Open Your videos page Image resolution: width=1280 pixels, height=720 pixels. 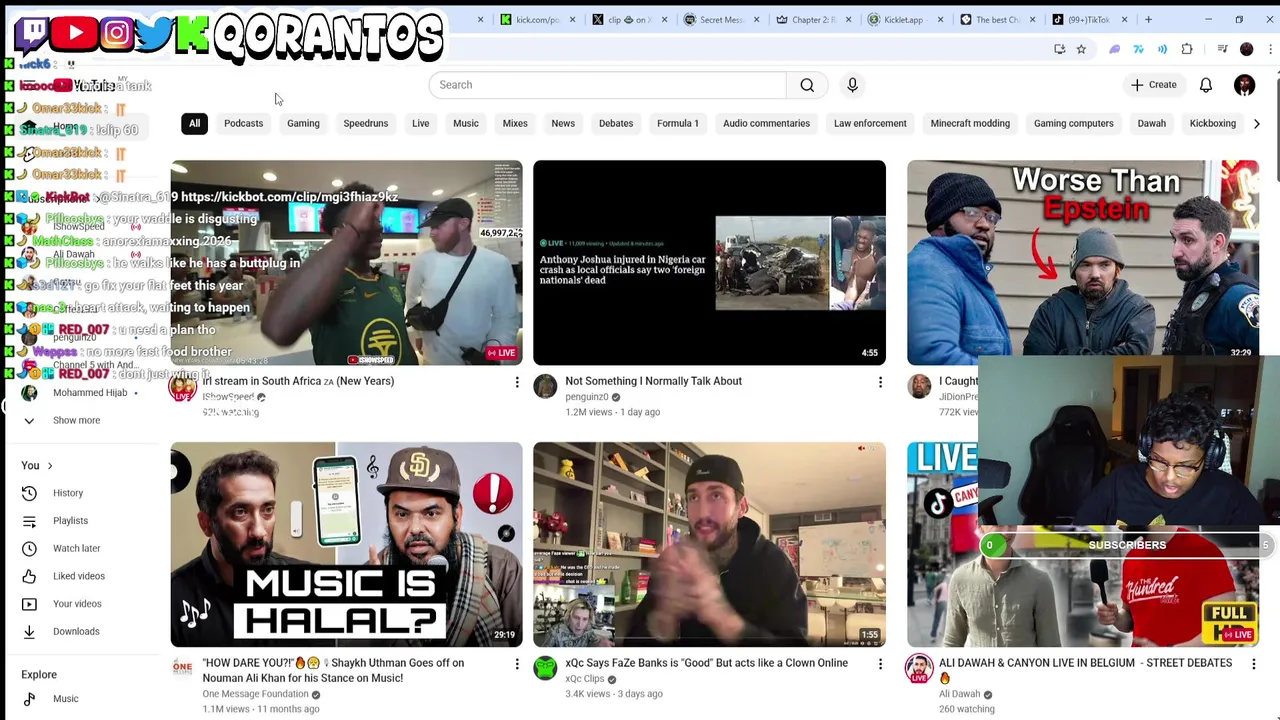pyautogui.click(x=77, y=604)
